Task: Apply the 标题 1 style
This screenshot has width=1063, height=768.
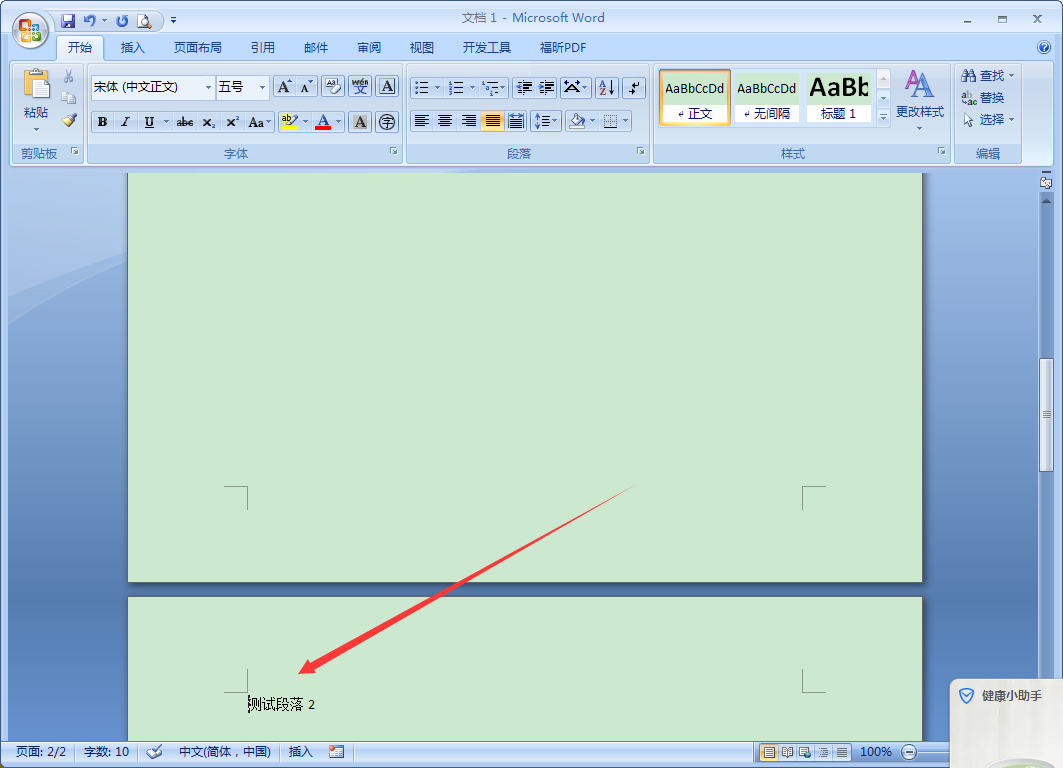Action: tap(838, 97)
